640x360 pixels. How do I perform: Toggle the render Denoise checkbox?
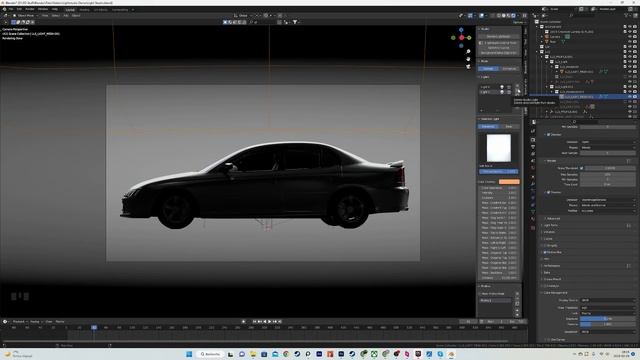[549, 192]
